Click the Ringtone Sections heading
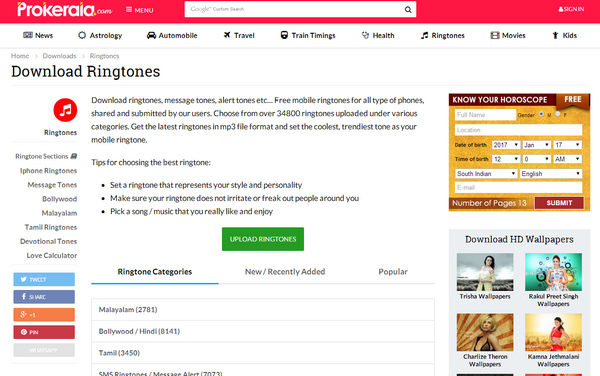Viewport: 600px width, 376px height. pyautogui.click(x=46, y=156)
